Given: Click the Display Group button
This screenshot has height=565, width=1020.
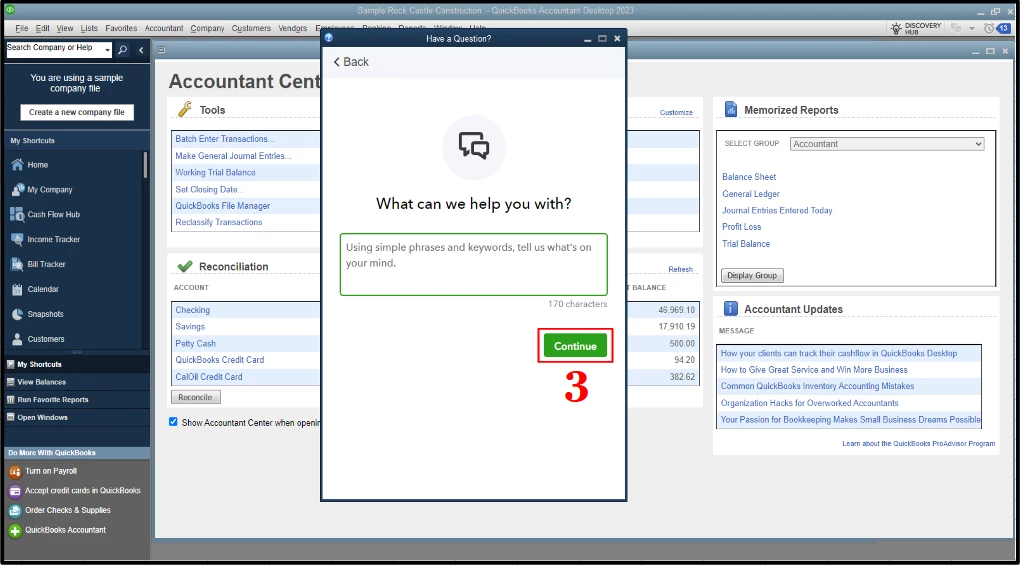Looking at the screenshot, I should tap(752, 276).
